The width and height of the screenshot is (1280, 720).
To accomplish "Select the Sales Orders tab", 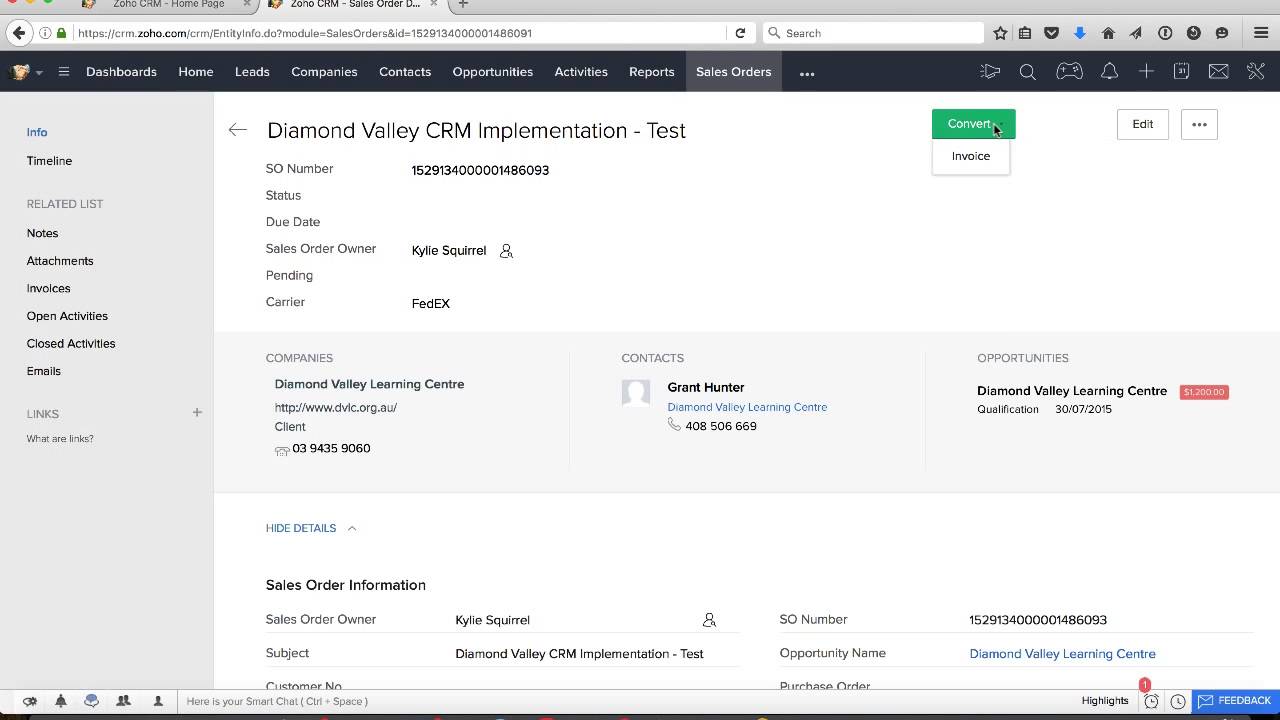I will pyautogui.click(x=733, y=72).
